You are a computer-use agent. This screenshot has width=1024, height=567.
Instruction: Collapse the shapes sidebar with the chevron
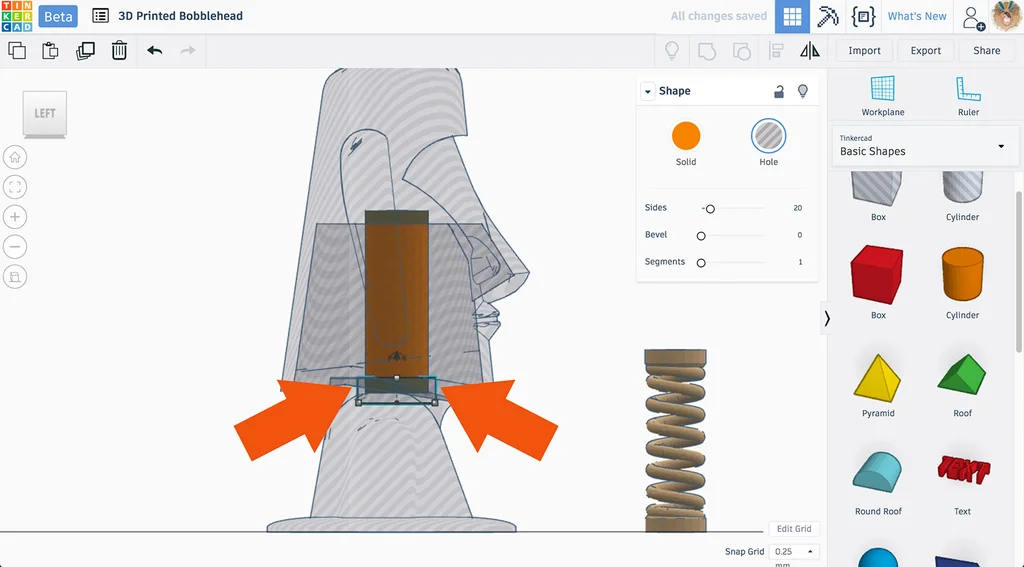point(827,318)
